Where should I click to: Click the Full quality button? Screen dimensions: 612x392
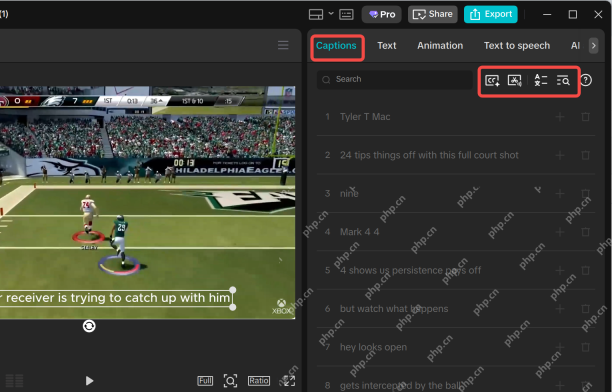coord(205,381)
